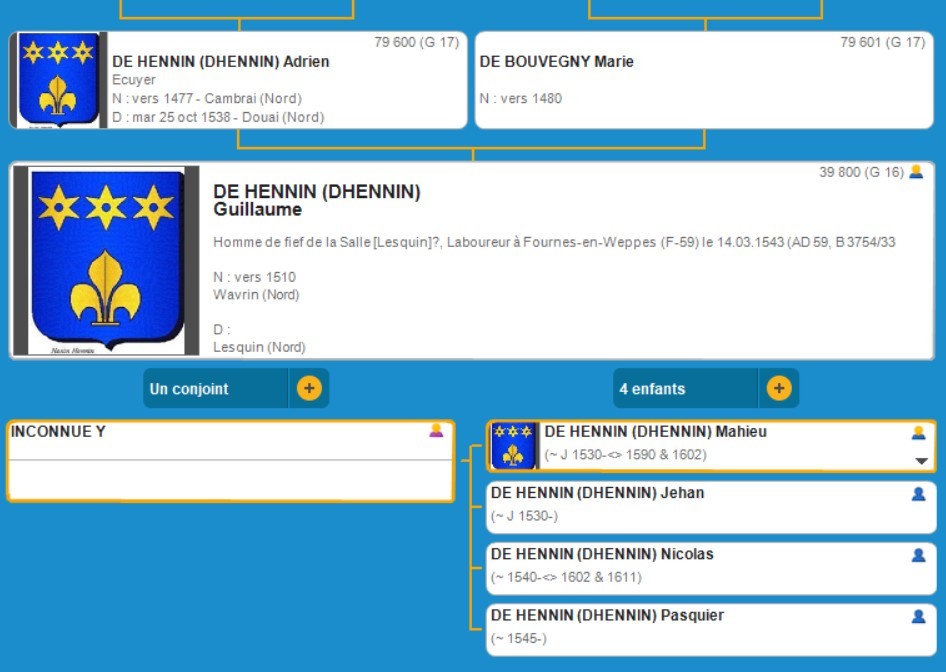
Task: Open Guillaume's large coat of arms image
Action: click(106, 260)
